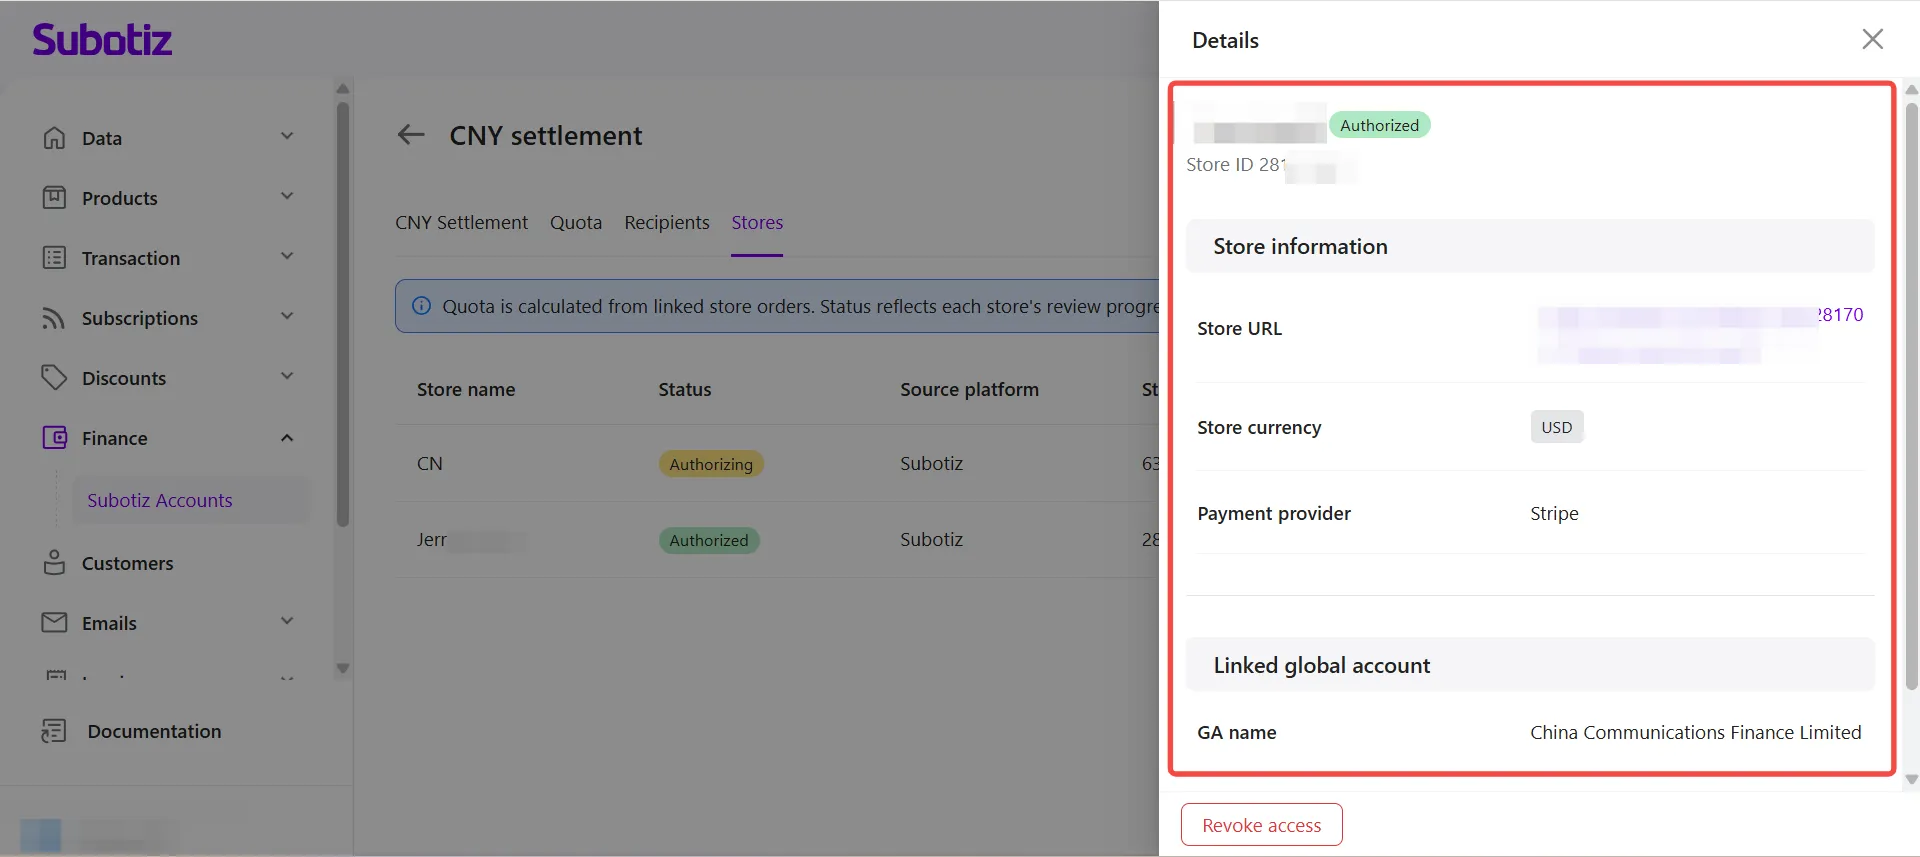Click the Emails envelope icon
Viewport: 1920px width, 857px height.
click(x=54, y=623)
